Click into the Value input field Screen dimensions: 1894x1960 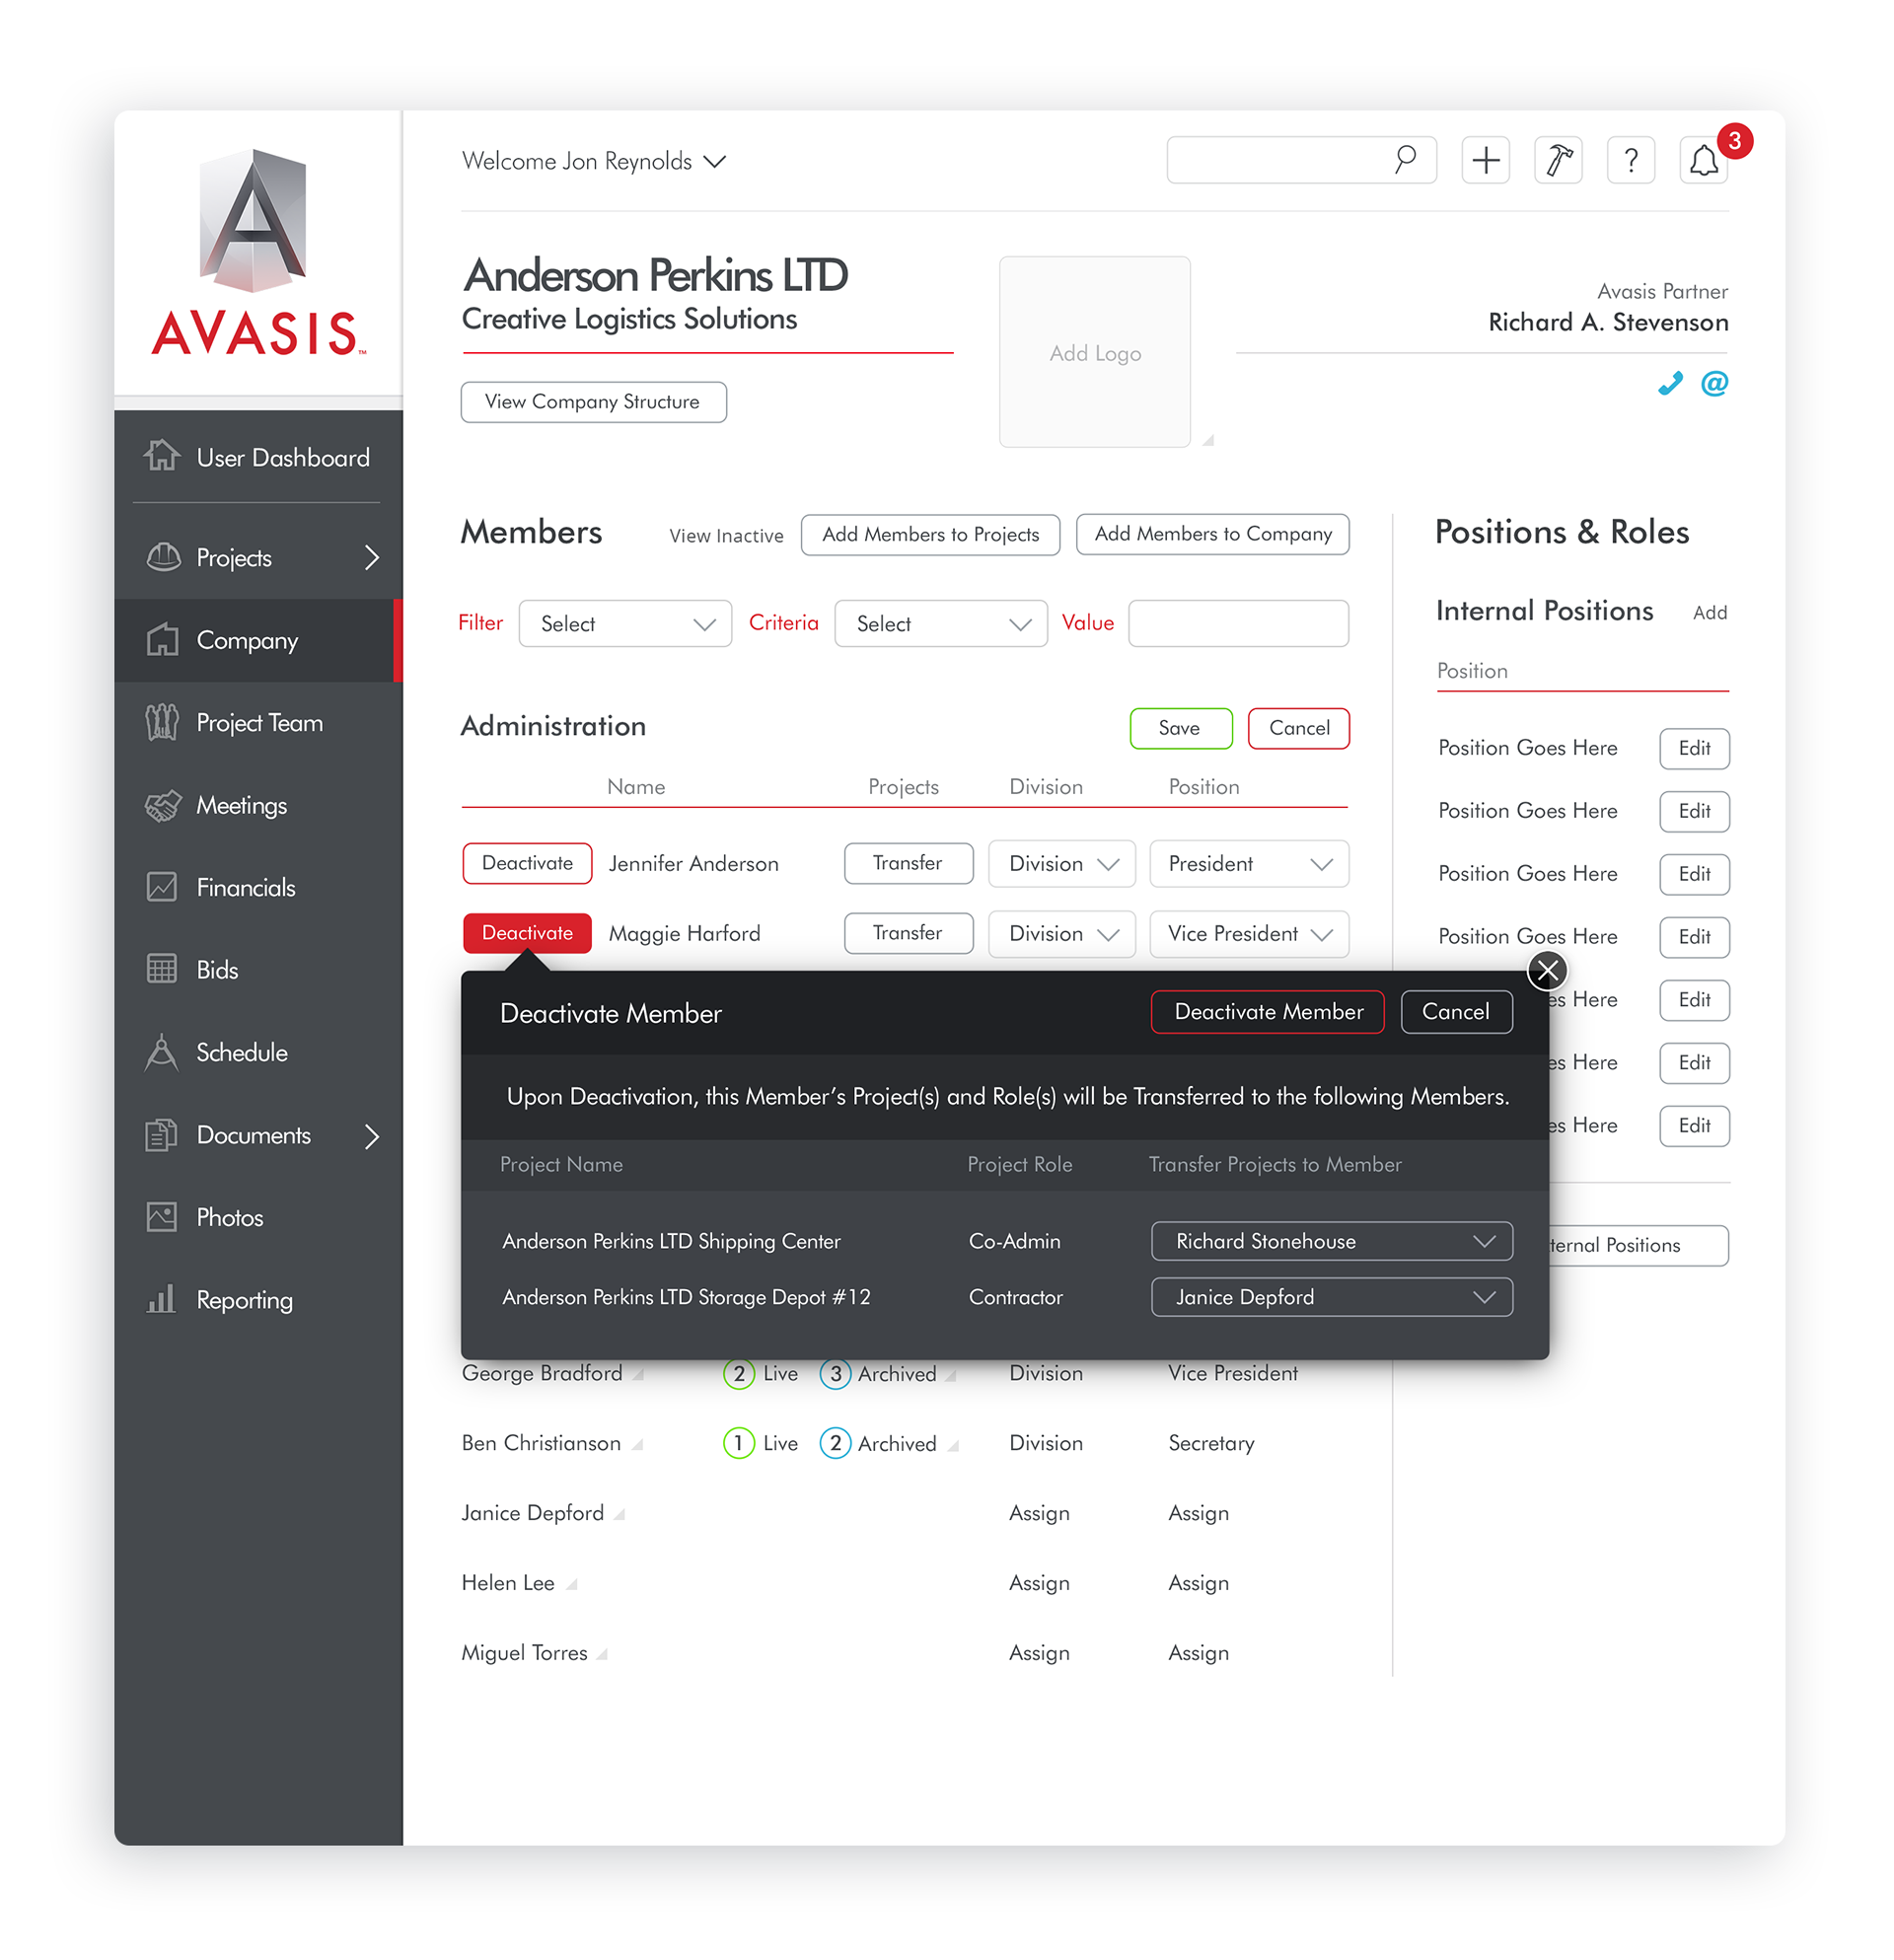click(1238, 623)
